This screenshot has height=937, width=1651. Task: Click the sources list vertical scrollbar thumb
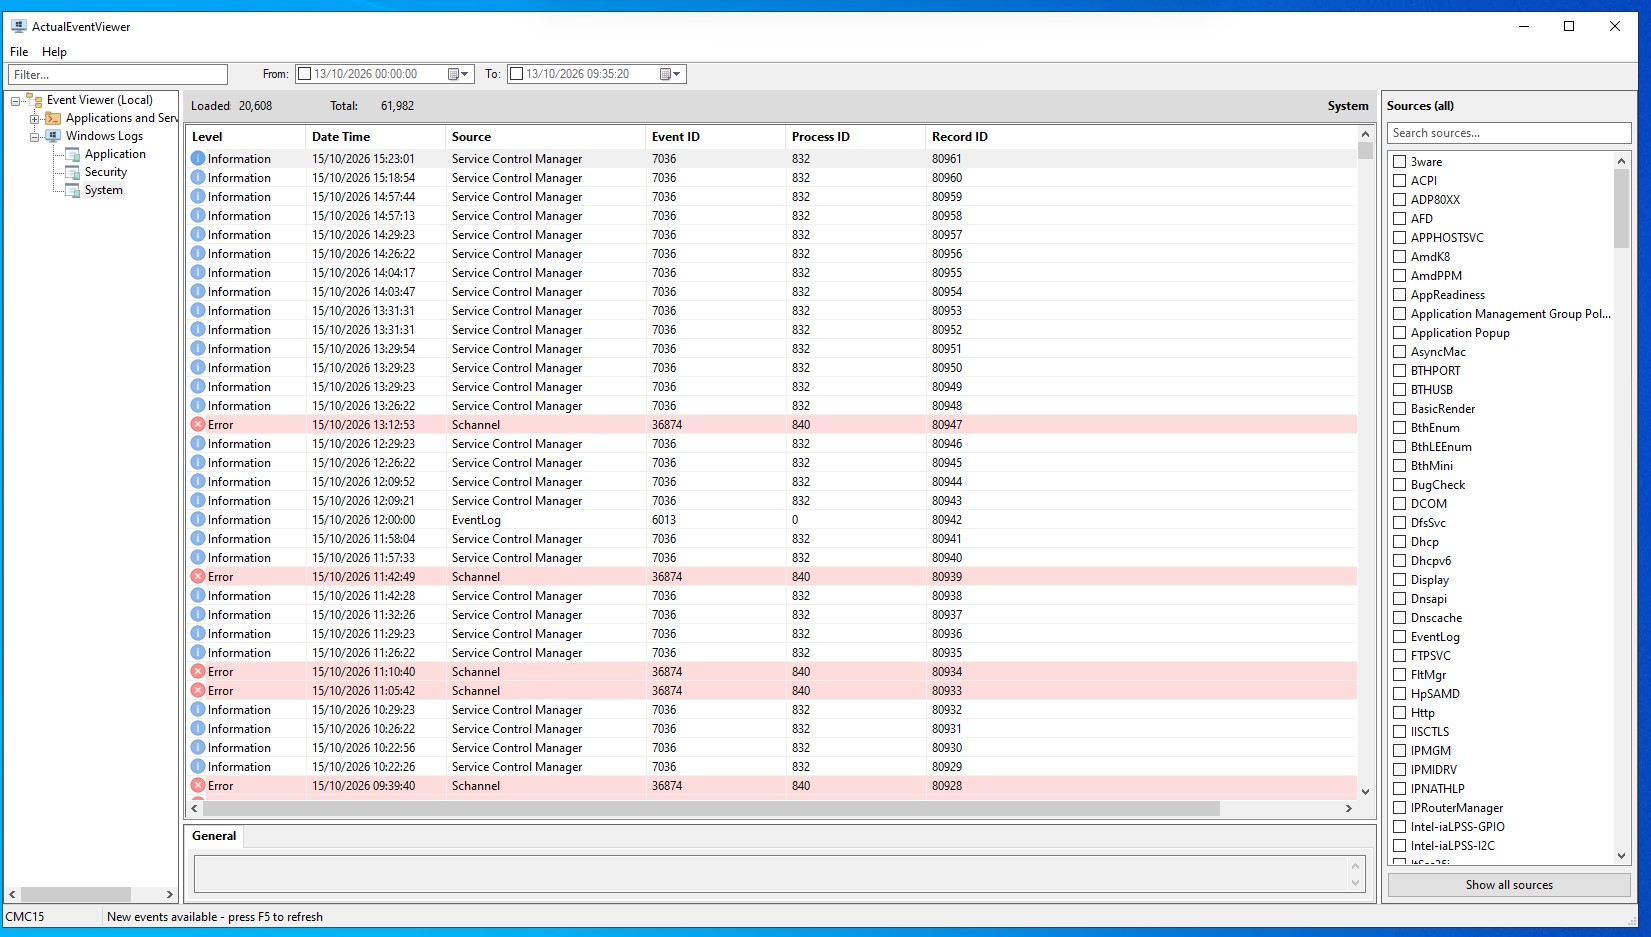click(1621, 208)
